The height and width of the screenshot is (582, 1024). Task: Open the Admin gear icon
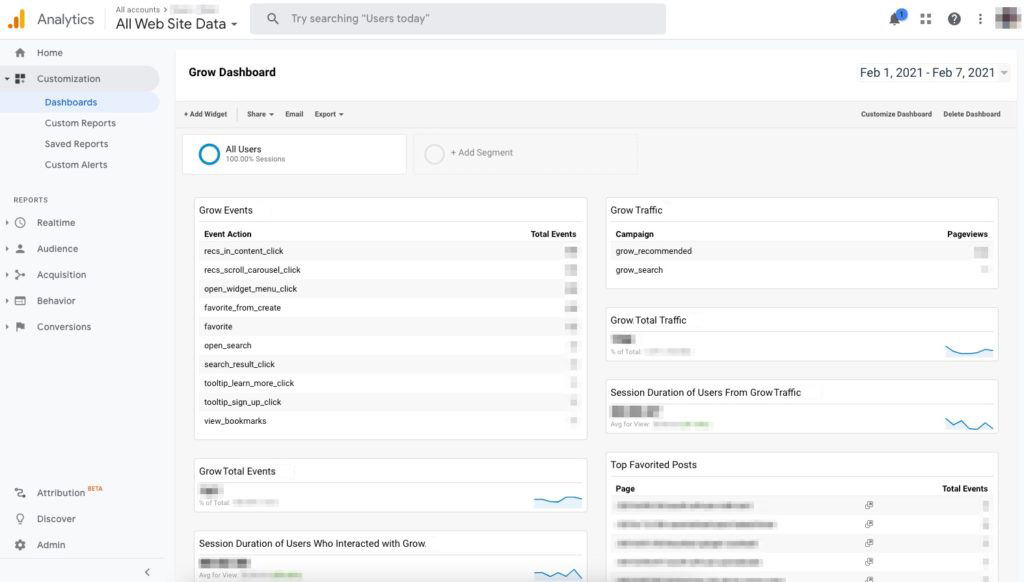[18, 544]
